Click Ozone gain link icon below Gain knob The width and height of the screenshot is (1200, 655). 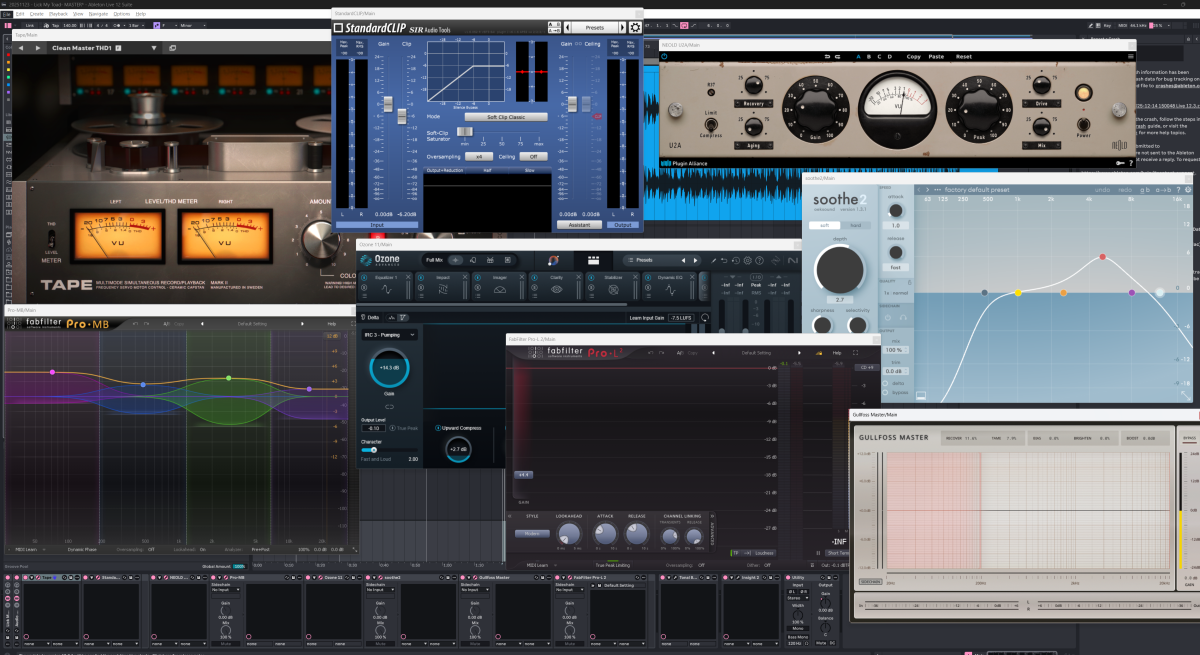pyautogui.click(x=390, y=407)
